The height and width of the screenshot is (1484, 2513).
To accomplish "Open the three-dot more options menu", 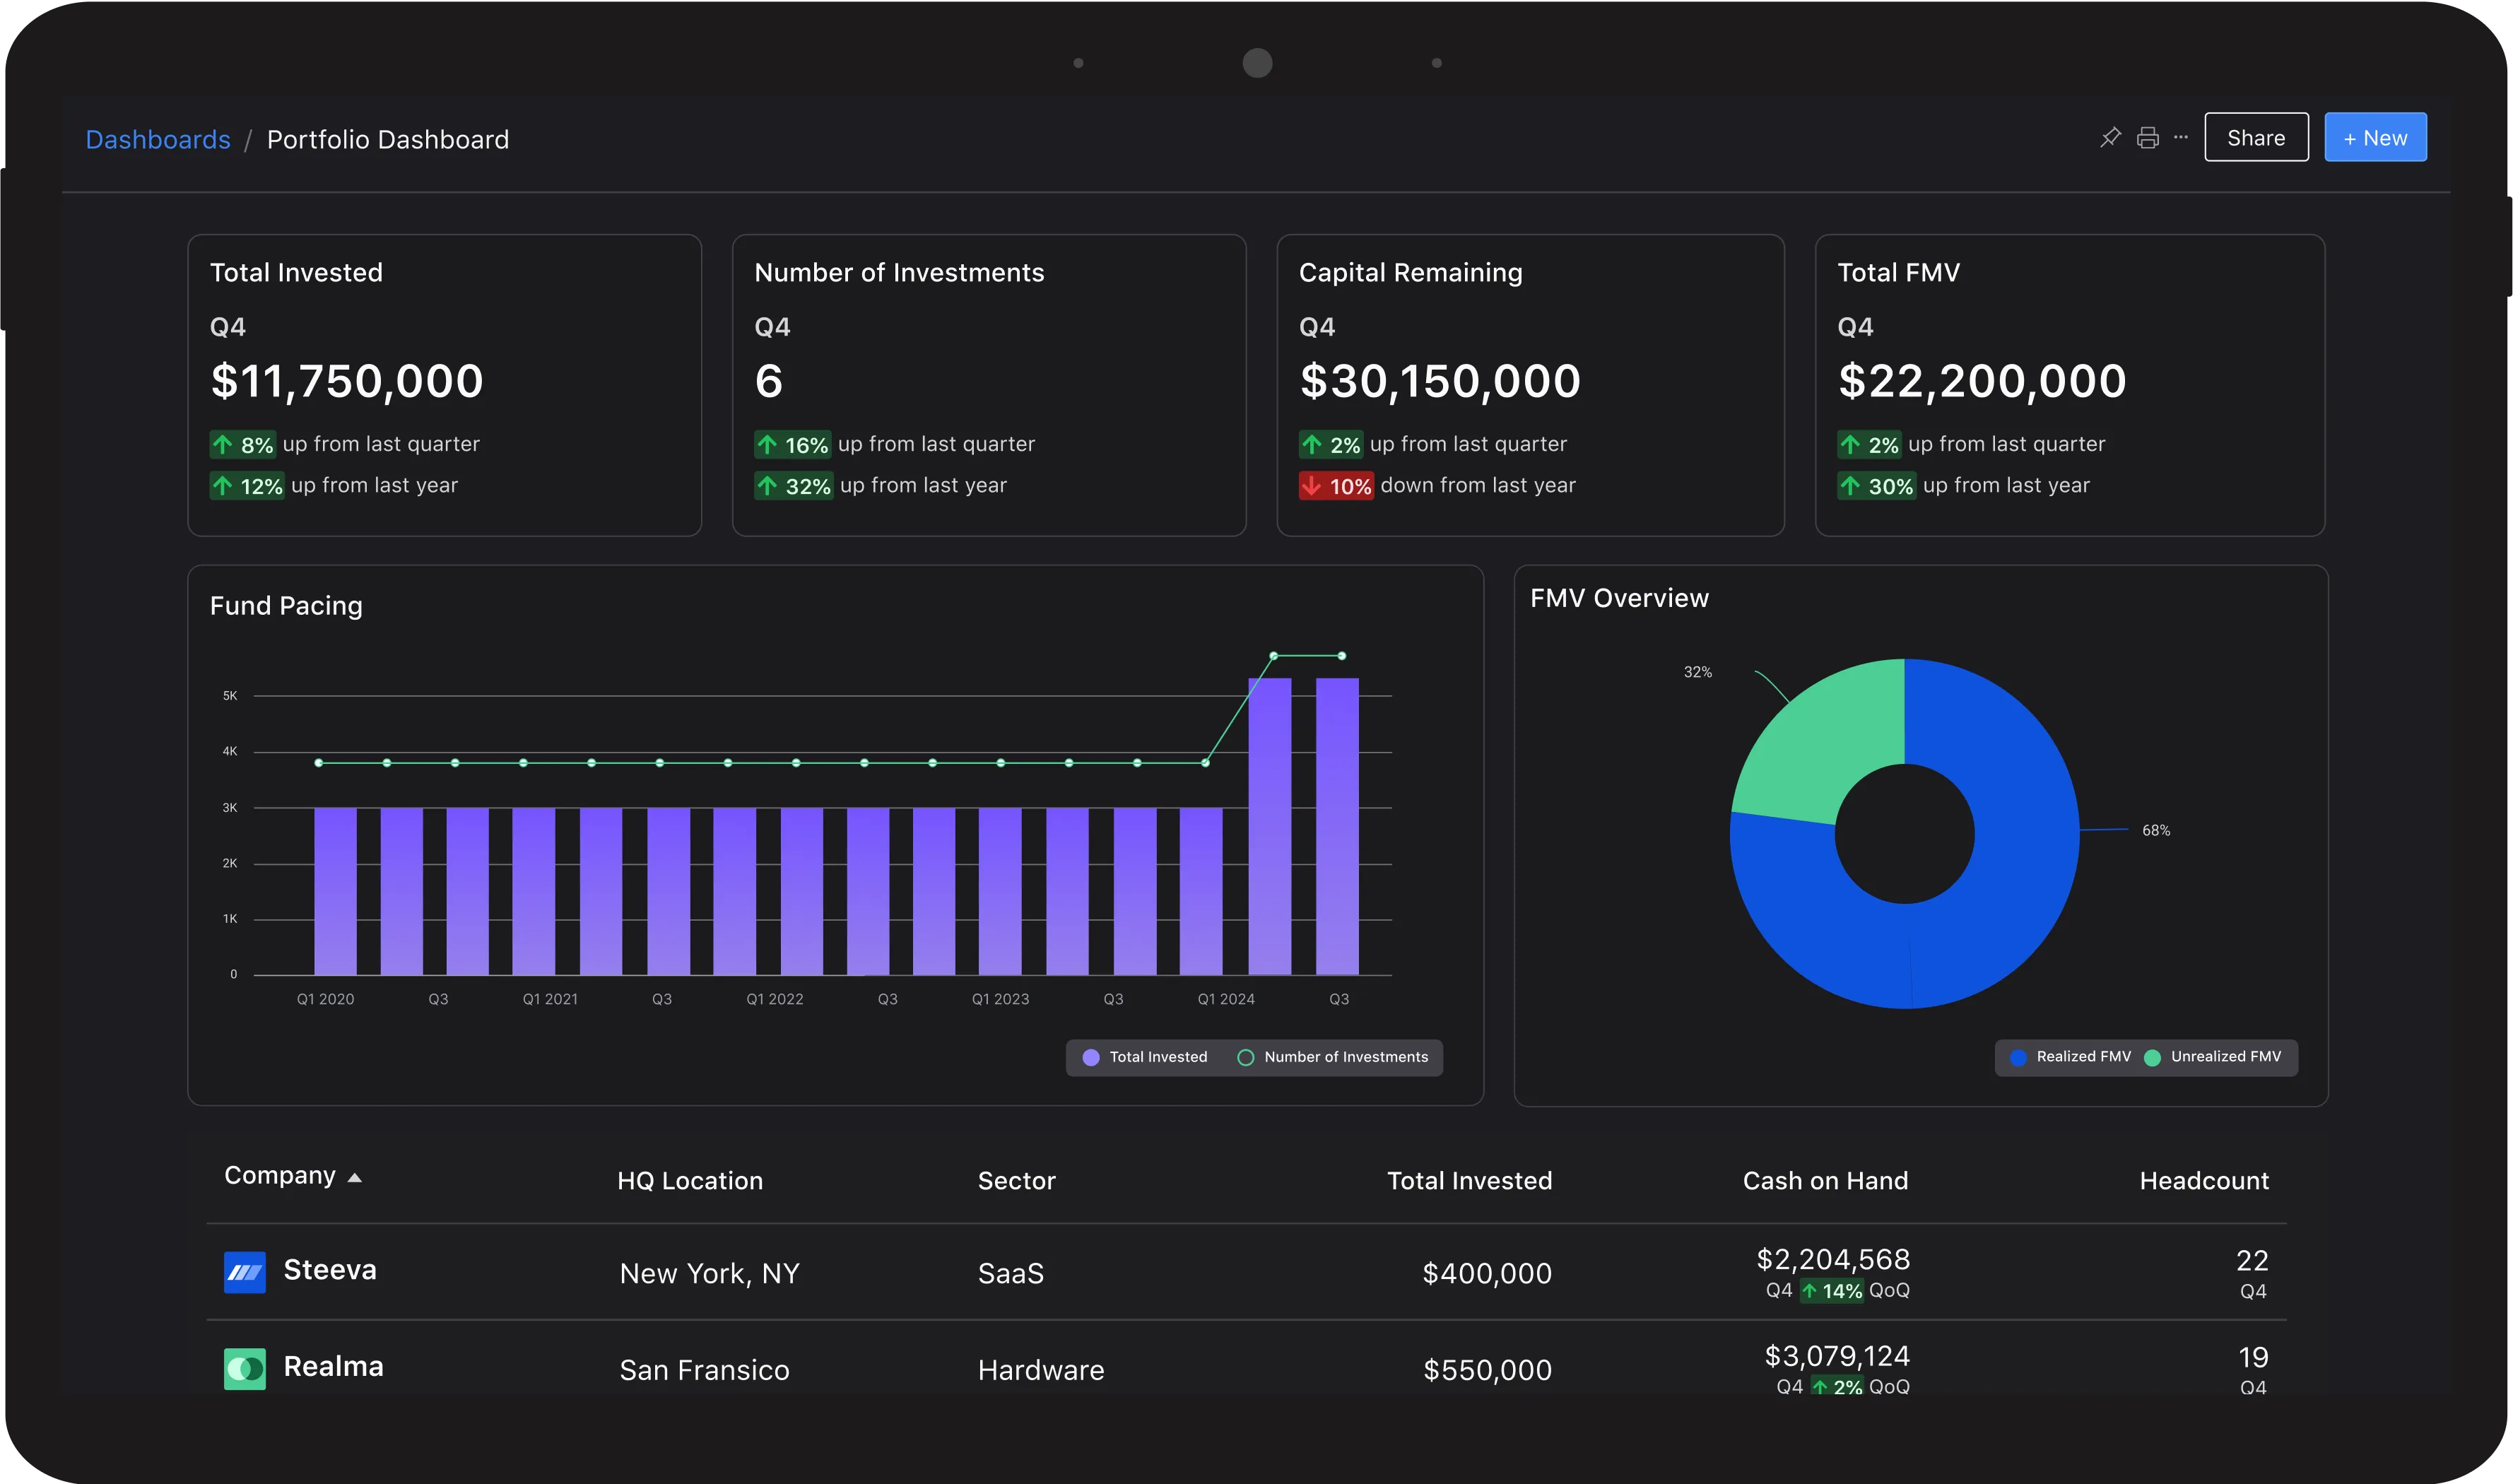I will 2181,138.
